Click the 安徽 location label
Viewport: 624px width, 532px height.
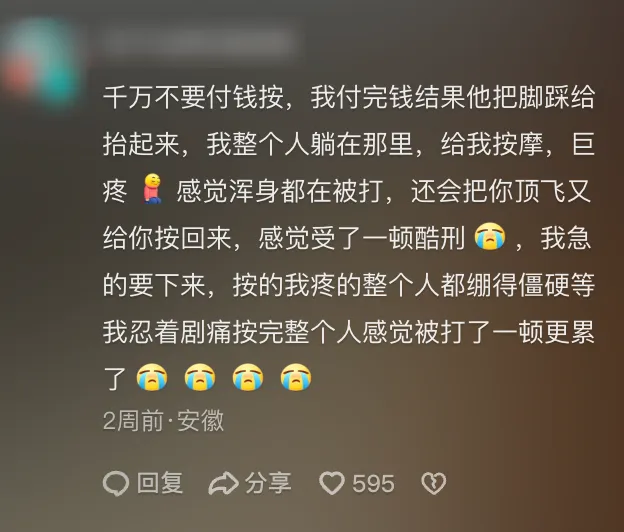click(x=201, y=421)
